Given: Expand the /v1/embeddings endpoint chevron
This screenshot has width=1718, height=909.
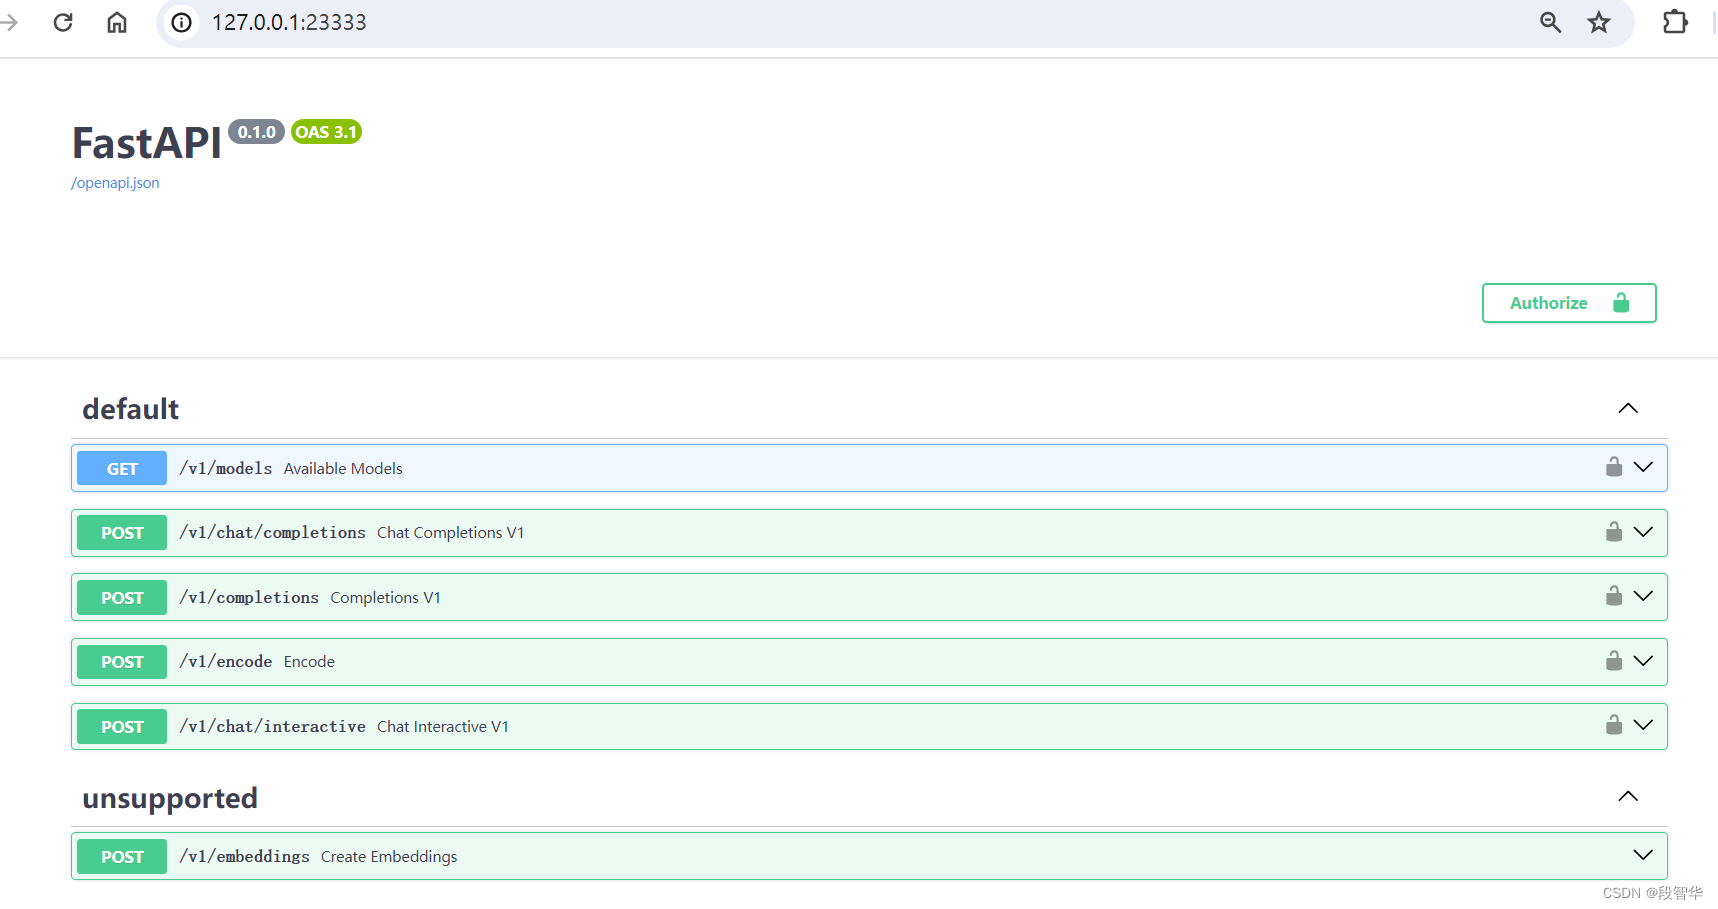Looking at the screenshot, I should click(x=1643, y=855).
